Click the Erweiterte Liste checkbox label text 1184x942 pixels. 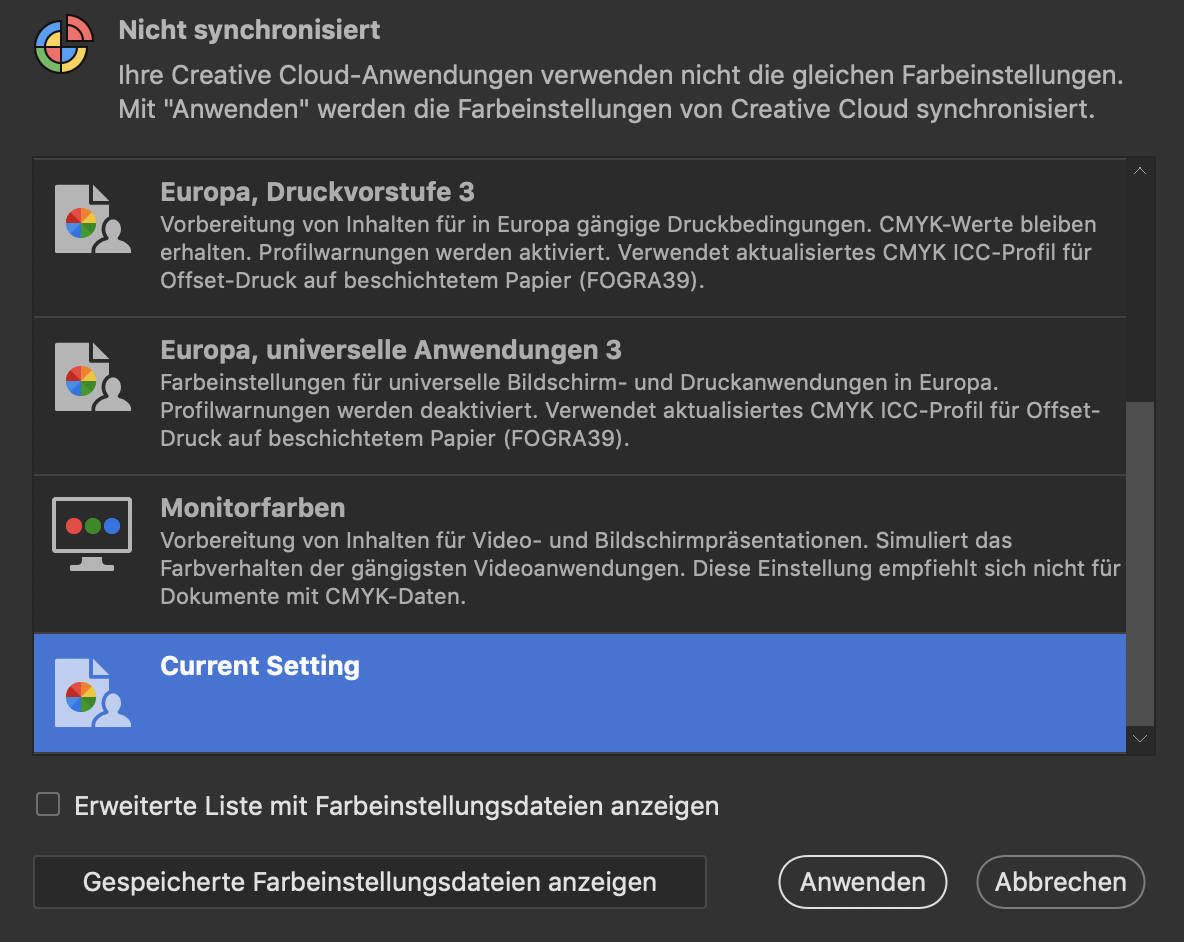(396, 806)
